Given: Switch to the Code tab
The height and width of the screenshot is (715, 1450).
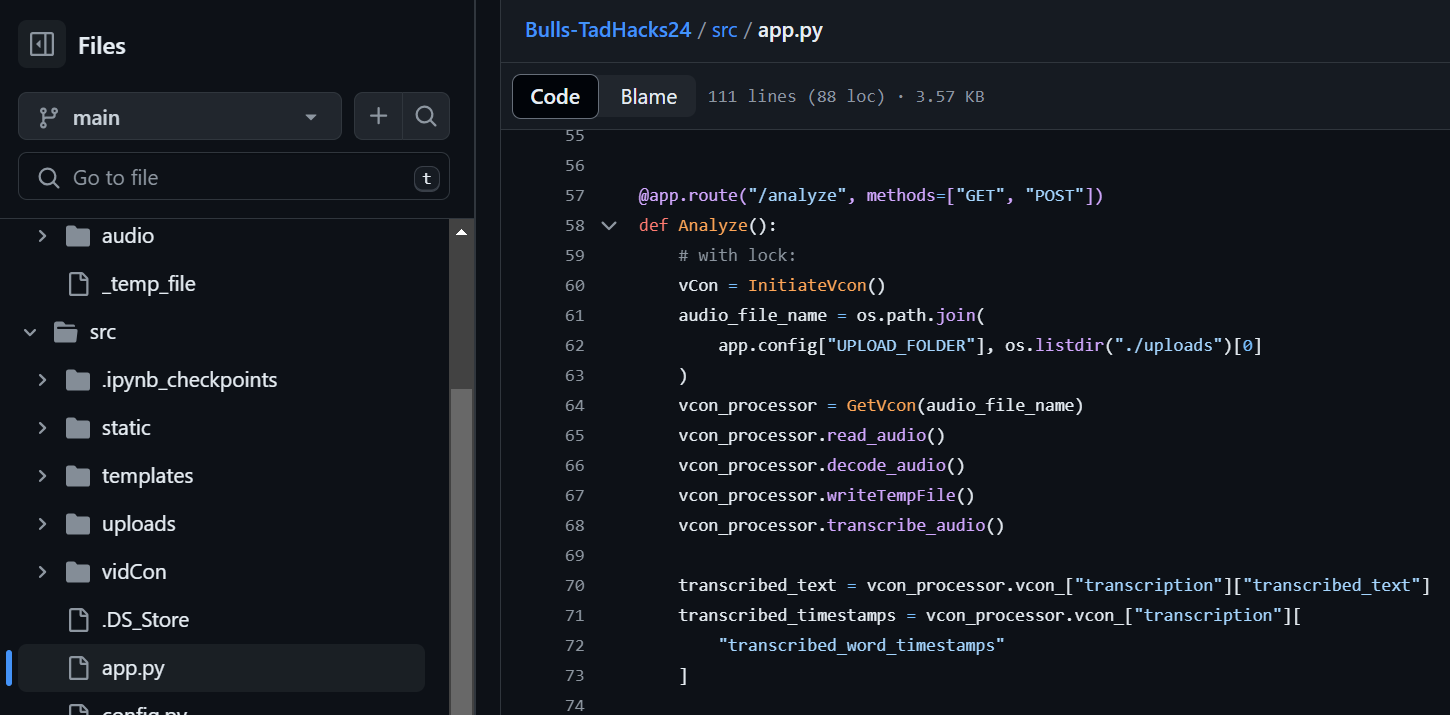Looking at the screenshot, I should 555,97.
